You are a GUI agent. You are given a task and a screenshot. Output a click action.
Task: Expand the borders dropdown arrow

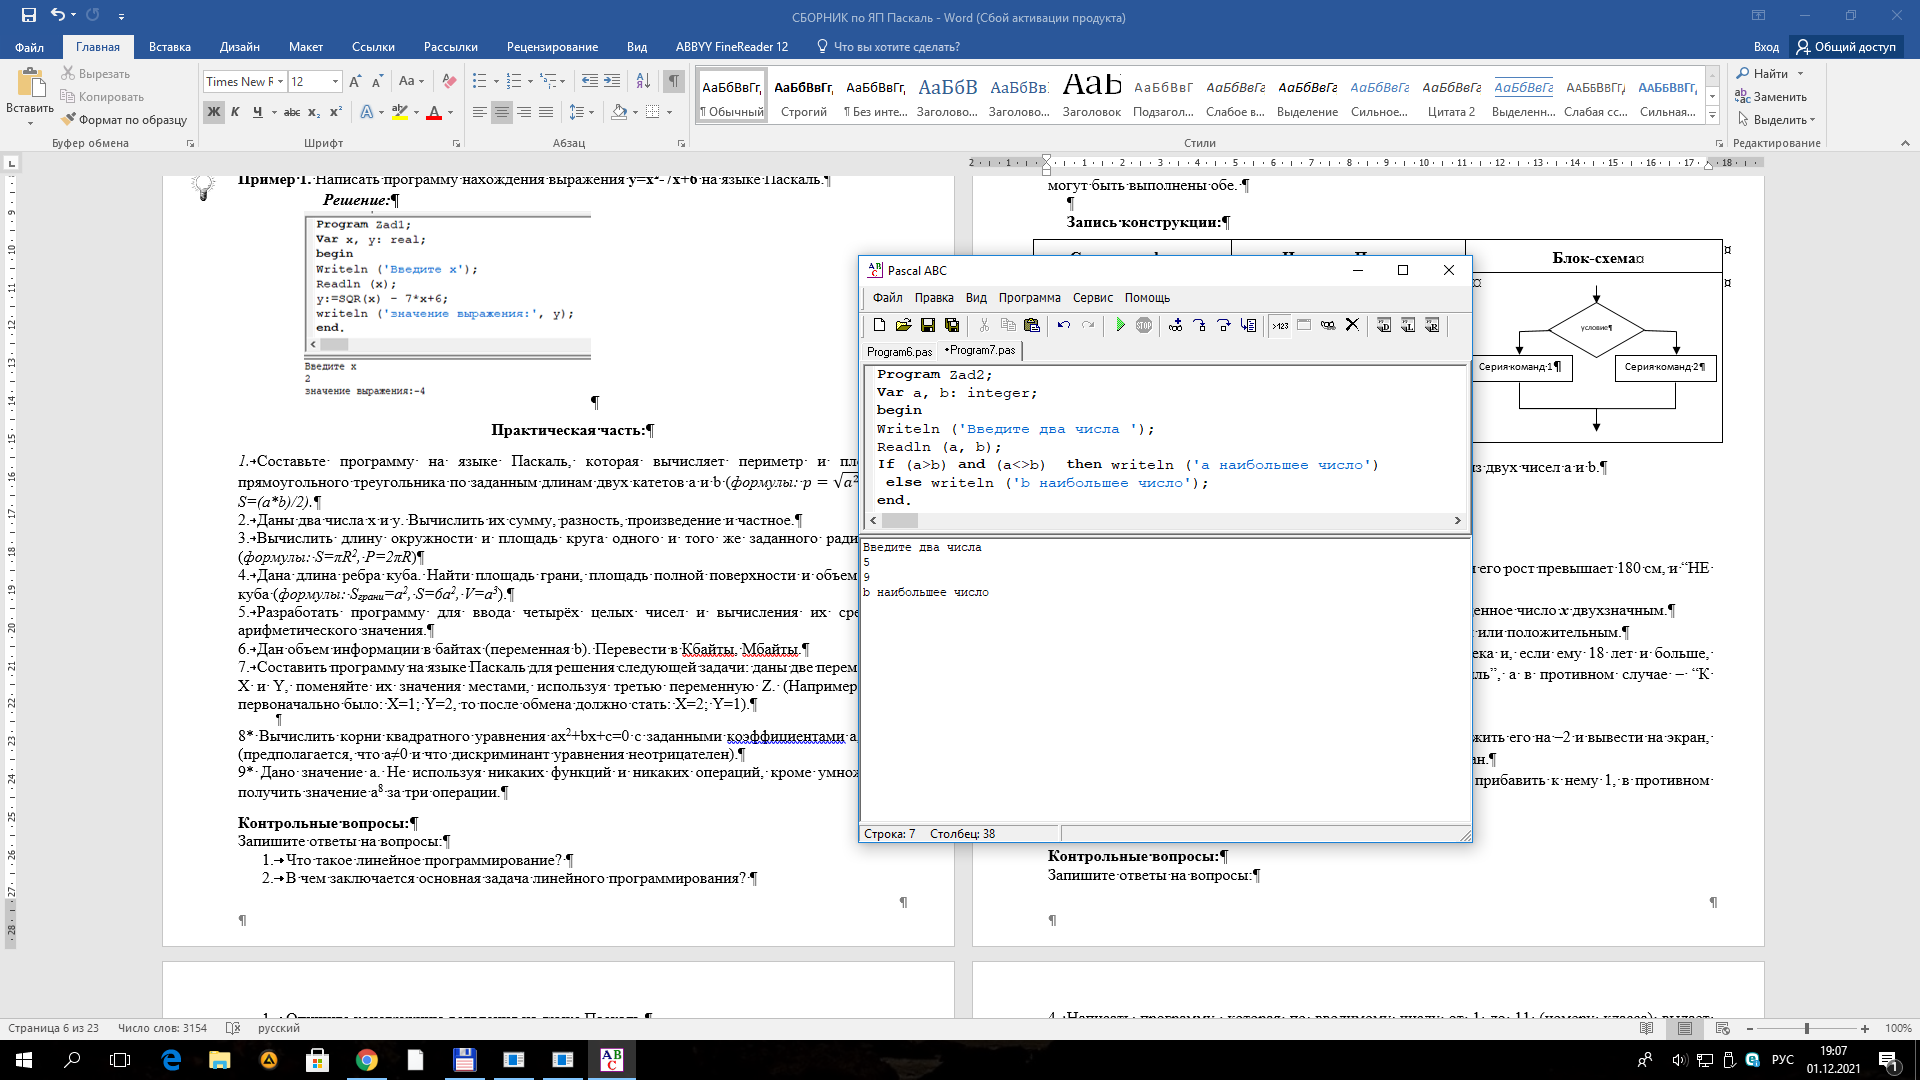click(669, 112)
